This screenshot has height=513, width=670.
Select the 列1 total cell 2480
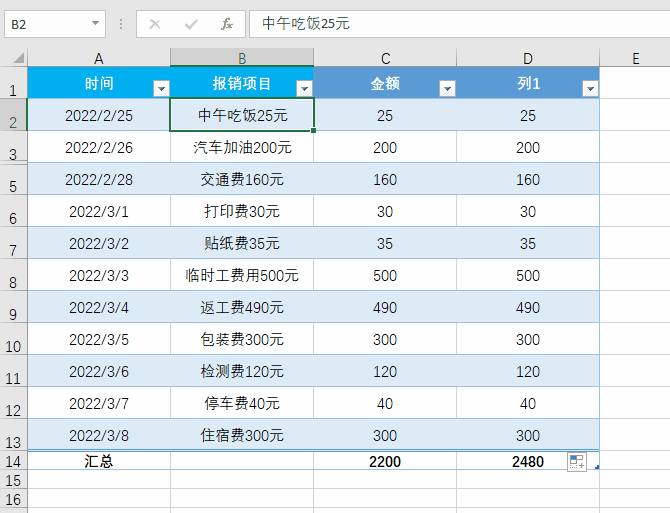(528, 461)
